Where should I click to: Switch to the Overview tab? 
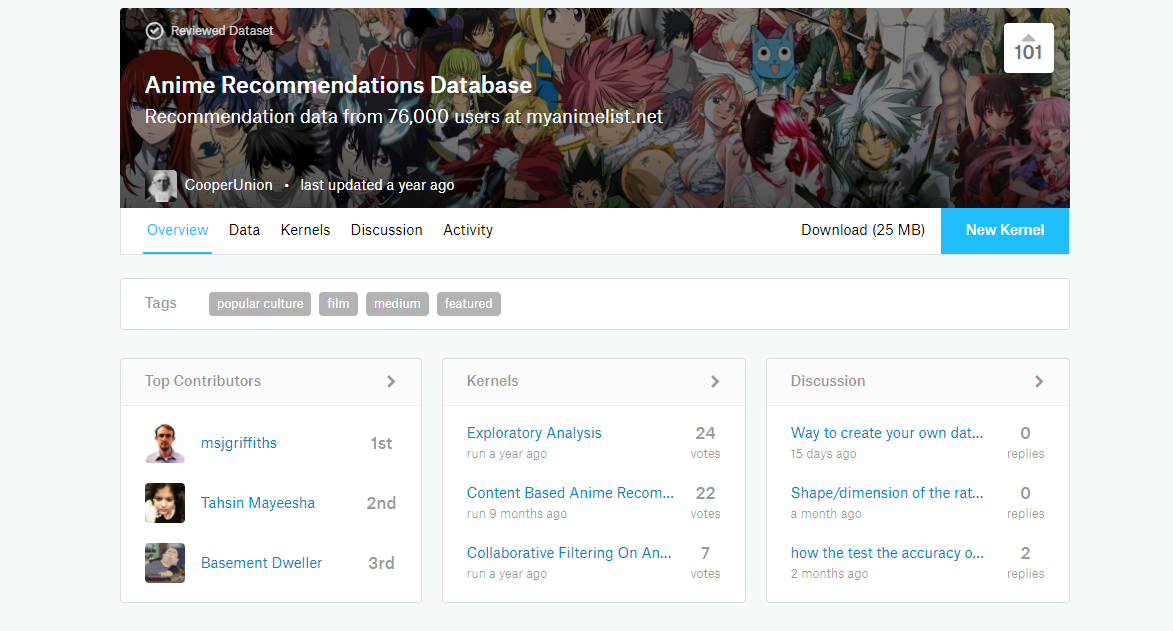(177, 230)
